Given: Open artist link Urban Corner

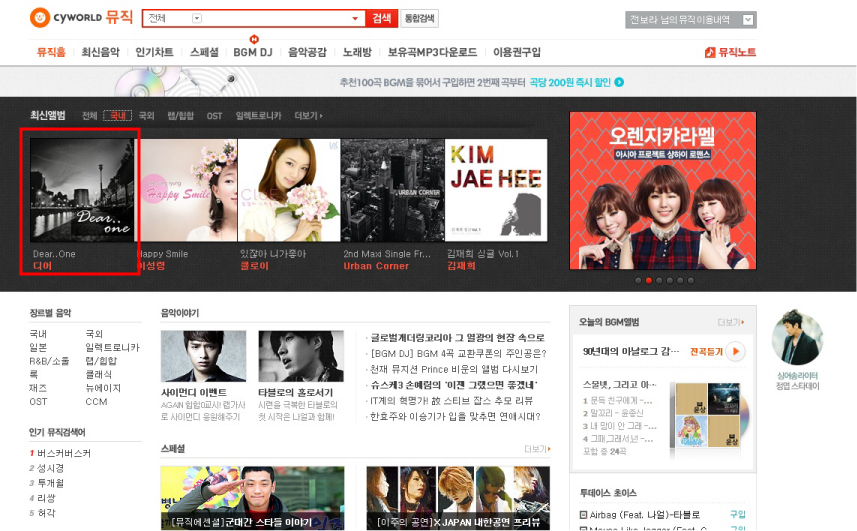Looking at the screenshot, I should click(376, 266).
